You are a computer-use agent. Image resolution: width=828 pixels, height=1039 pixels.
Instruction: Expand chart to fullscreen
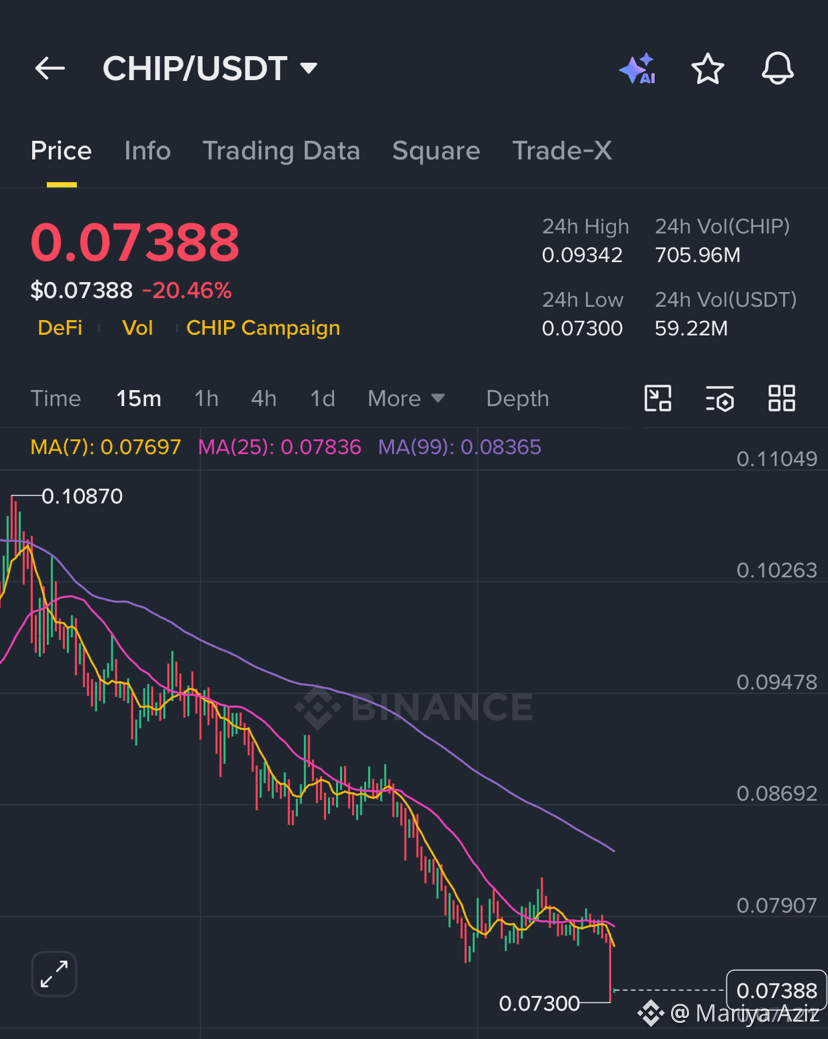pos(54,973)
